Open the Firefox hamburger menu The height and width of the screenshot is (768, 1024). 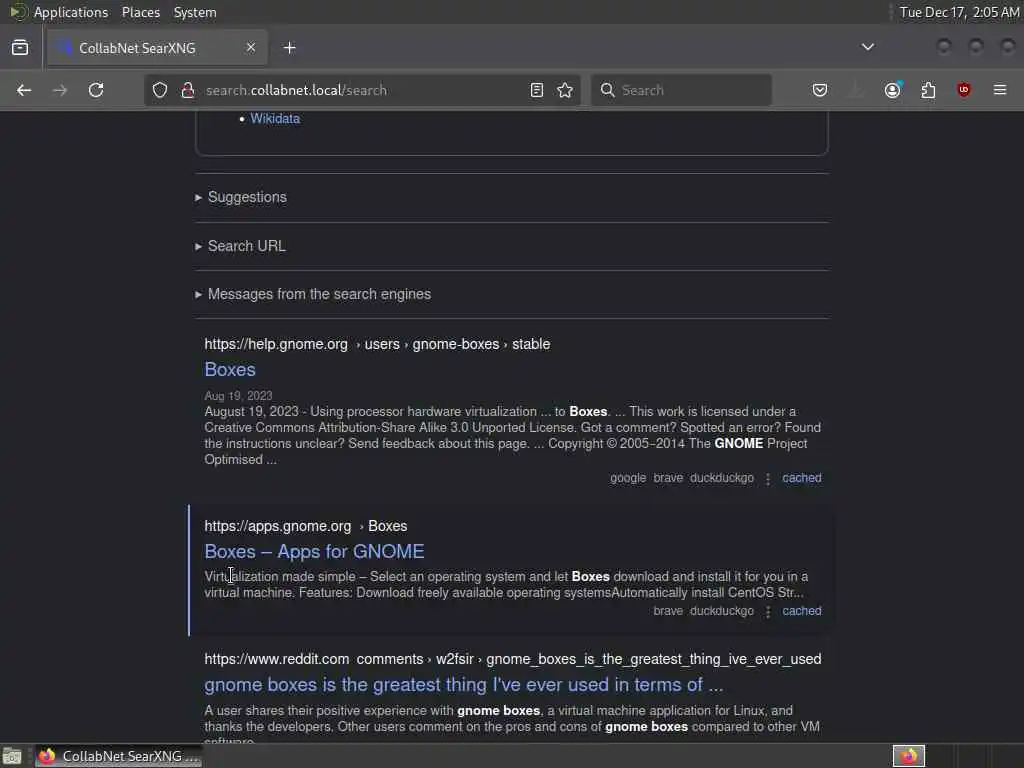(1000, 90)
